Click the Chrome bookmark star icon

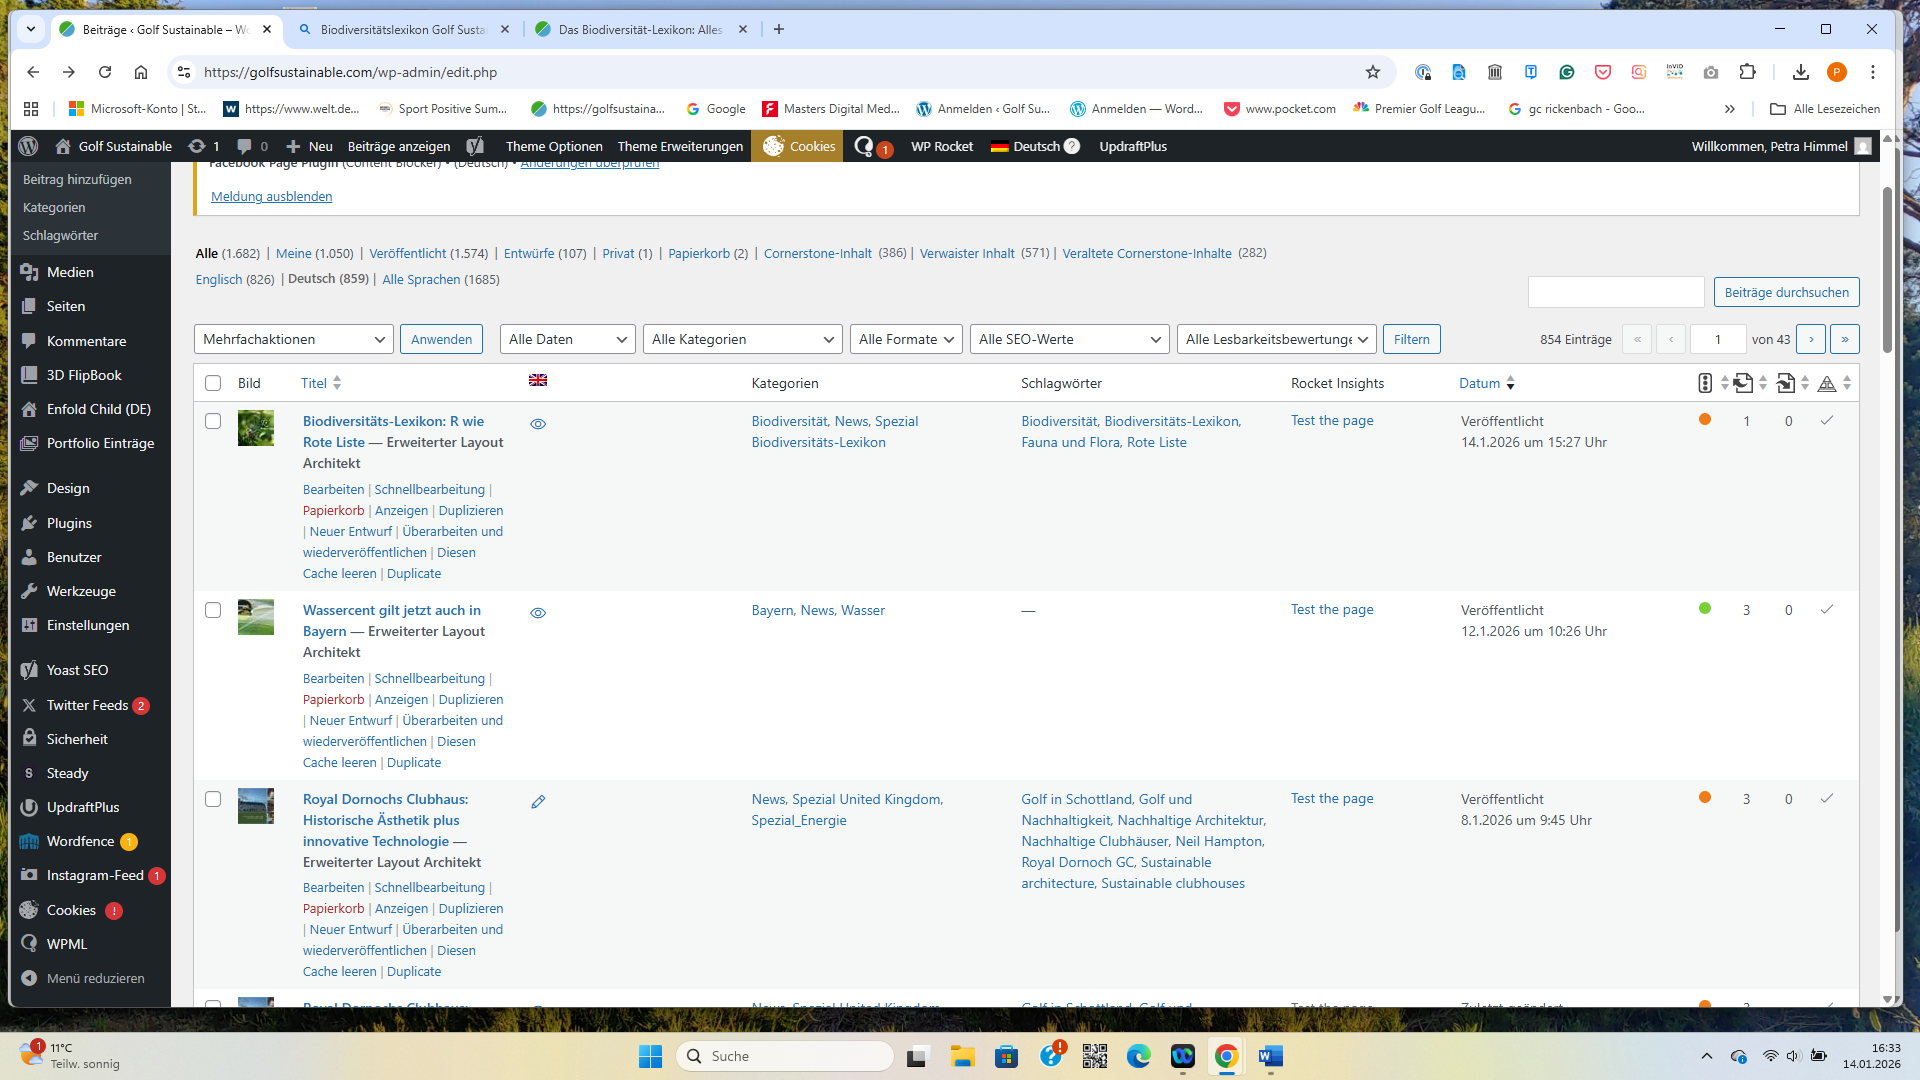click(1373, 72)
